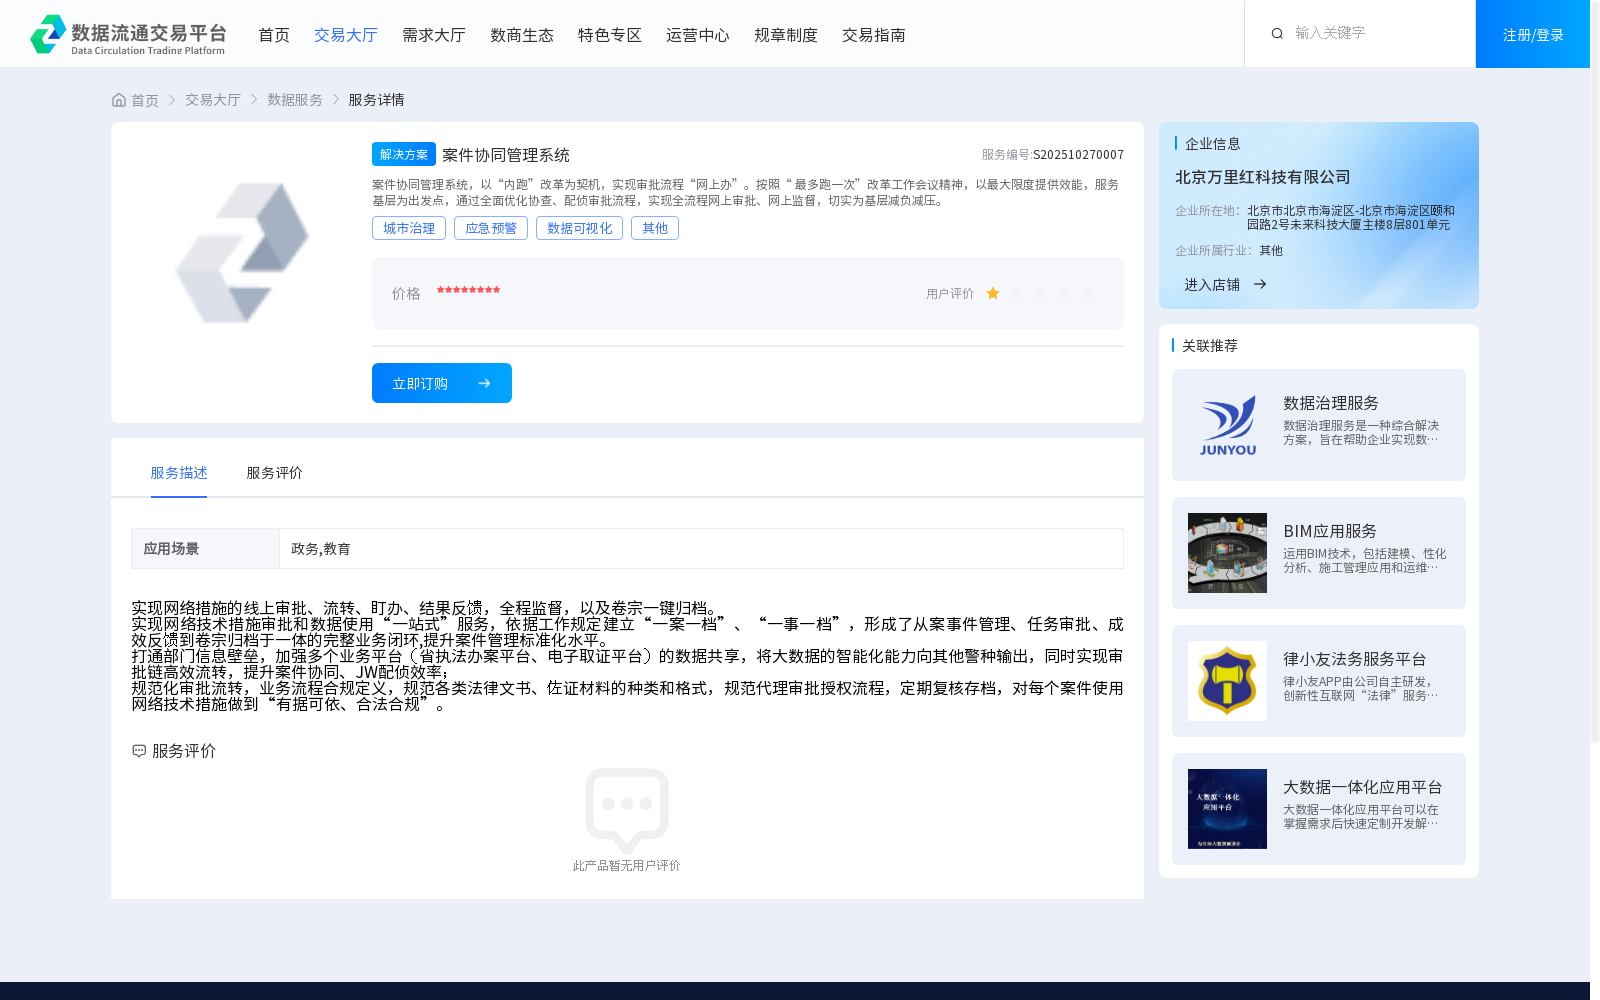Click the 企业信息 heading
This screenshot has height=1000, width=1600.
click(1213, 144)
